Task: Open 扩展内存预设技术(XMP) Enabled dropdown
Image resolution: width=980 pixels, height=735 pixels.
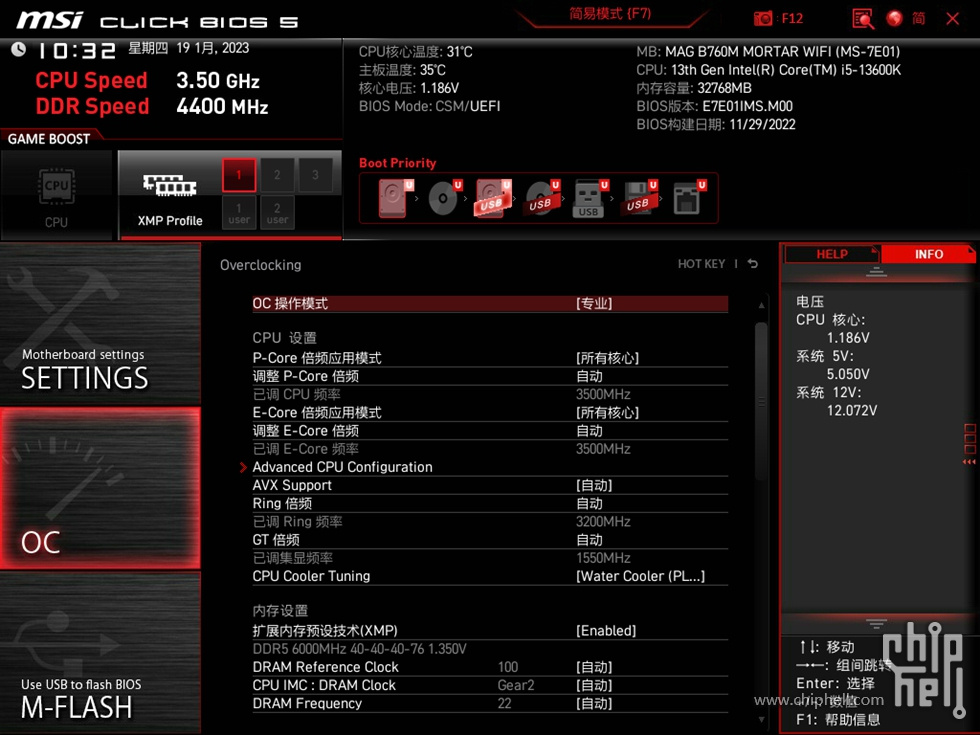Action: tap(490, 631)
